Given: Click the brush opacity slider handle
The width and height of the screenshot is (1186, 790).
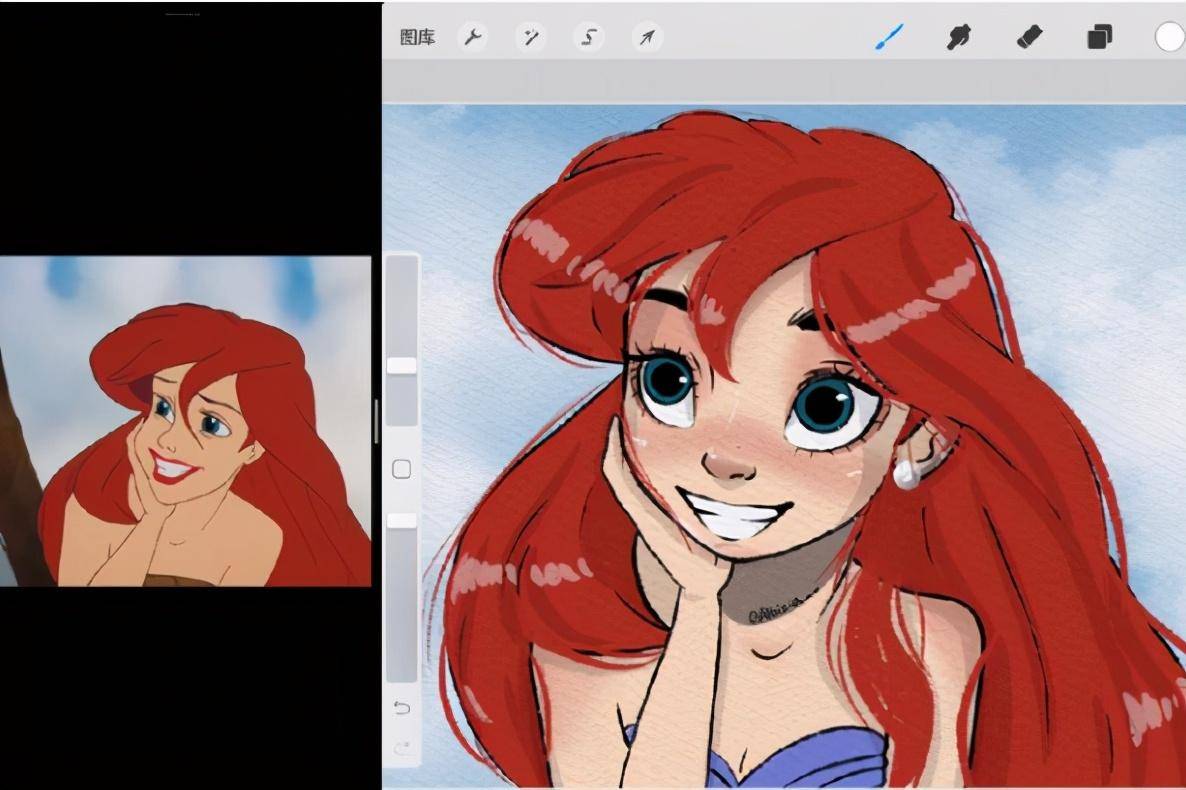Looking at the screenshot, I should coord(402,520).
